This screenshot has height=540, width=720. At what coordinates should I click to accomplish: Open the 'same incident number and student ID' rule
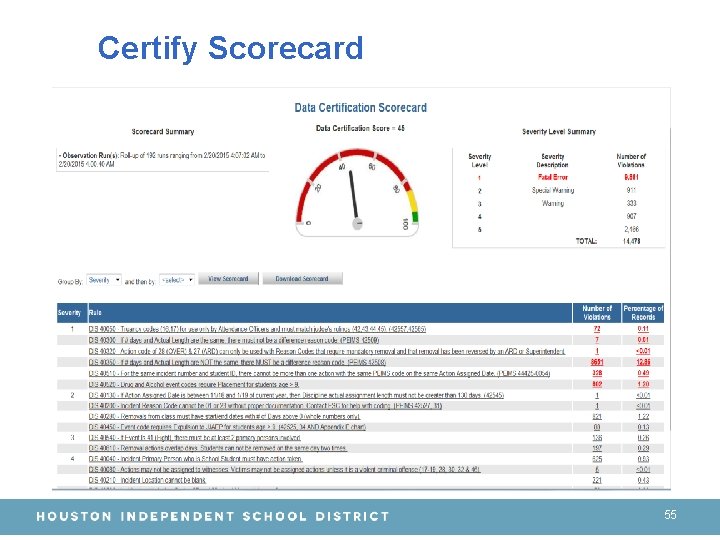click(319, 373)
